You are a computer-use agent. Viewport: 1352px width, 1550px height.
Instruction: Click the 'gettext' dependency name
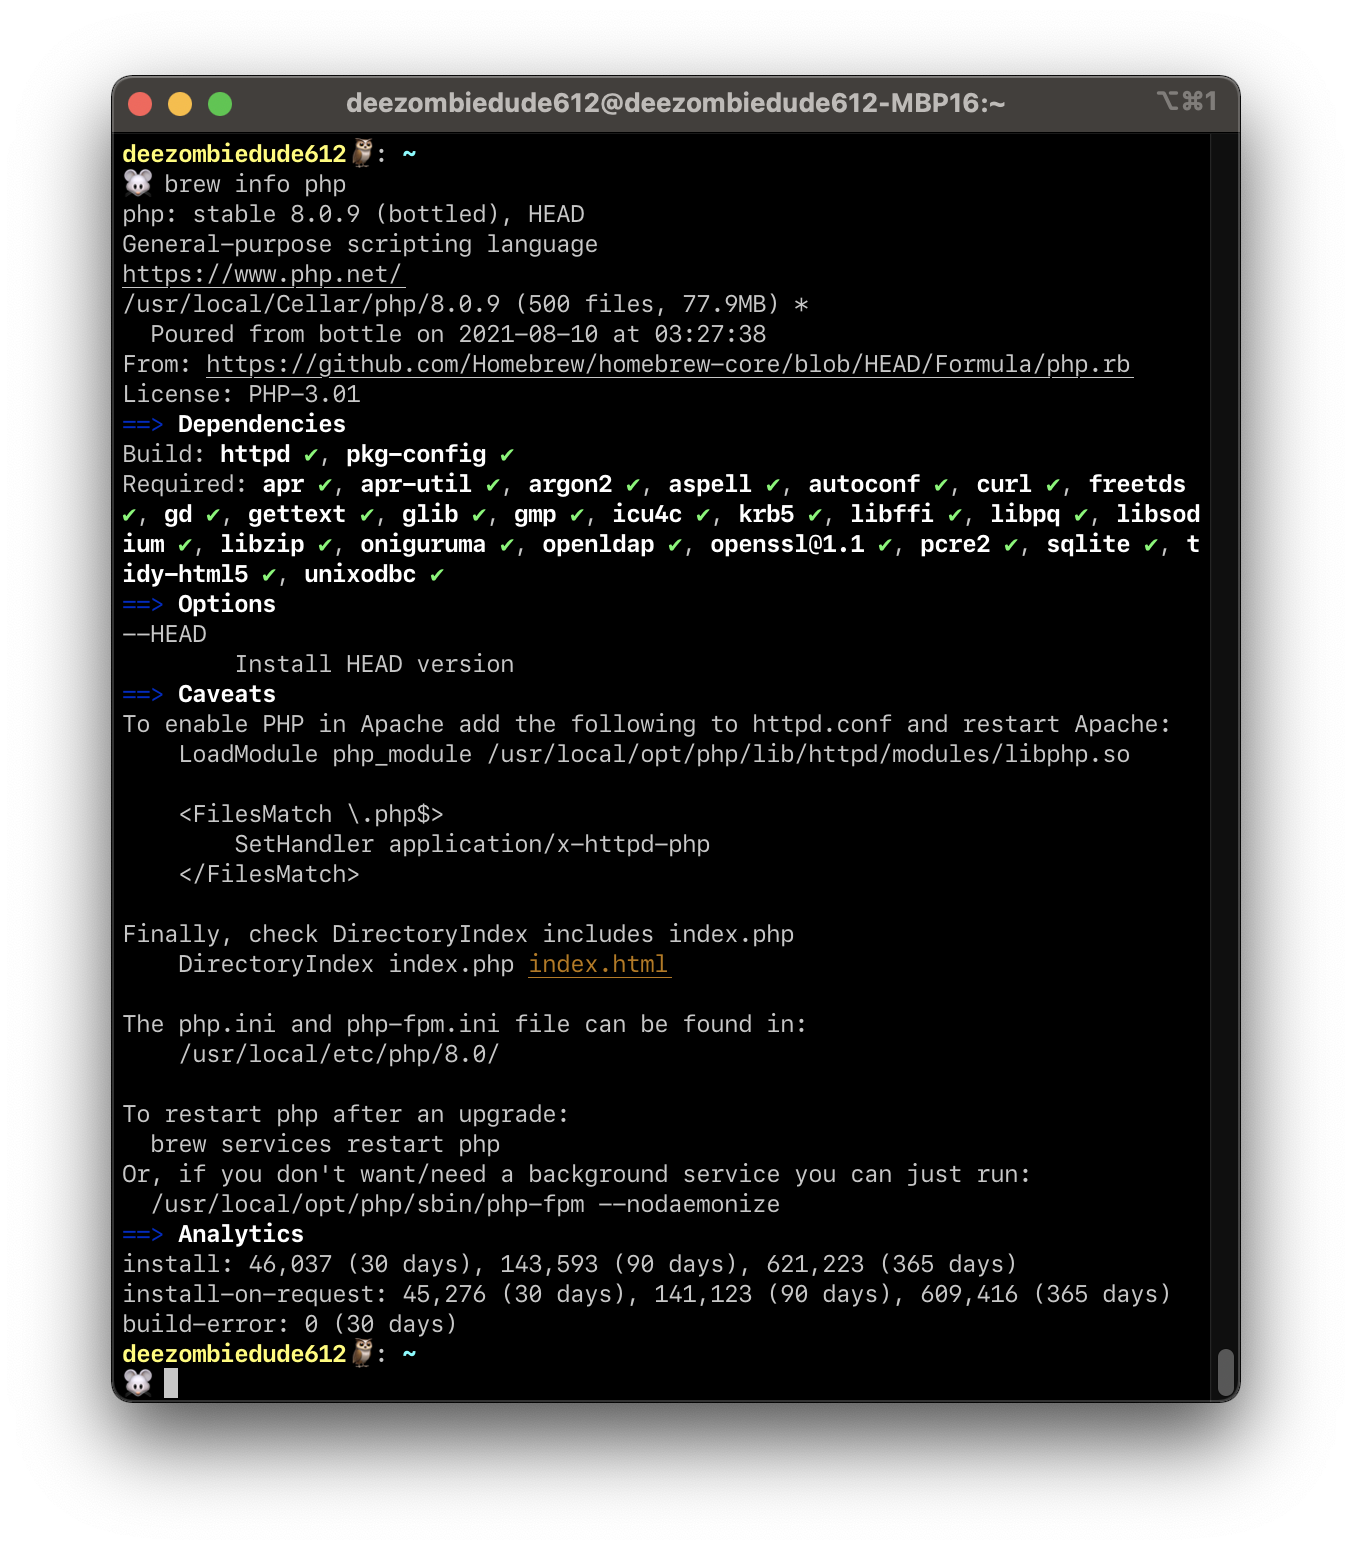click(297, 514)
